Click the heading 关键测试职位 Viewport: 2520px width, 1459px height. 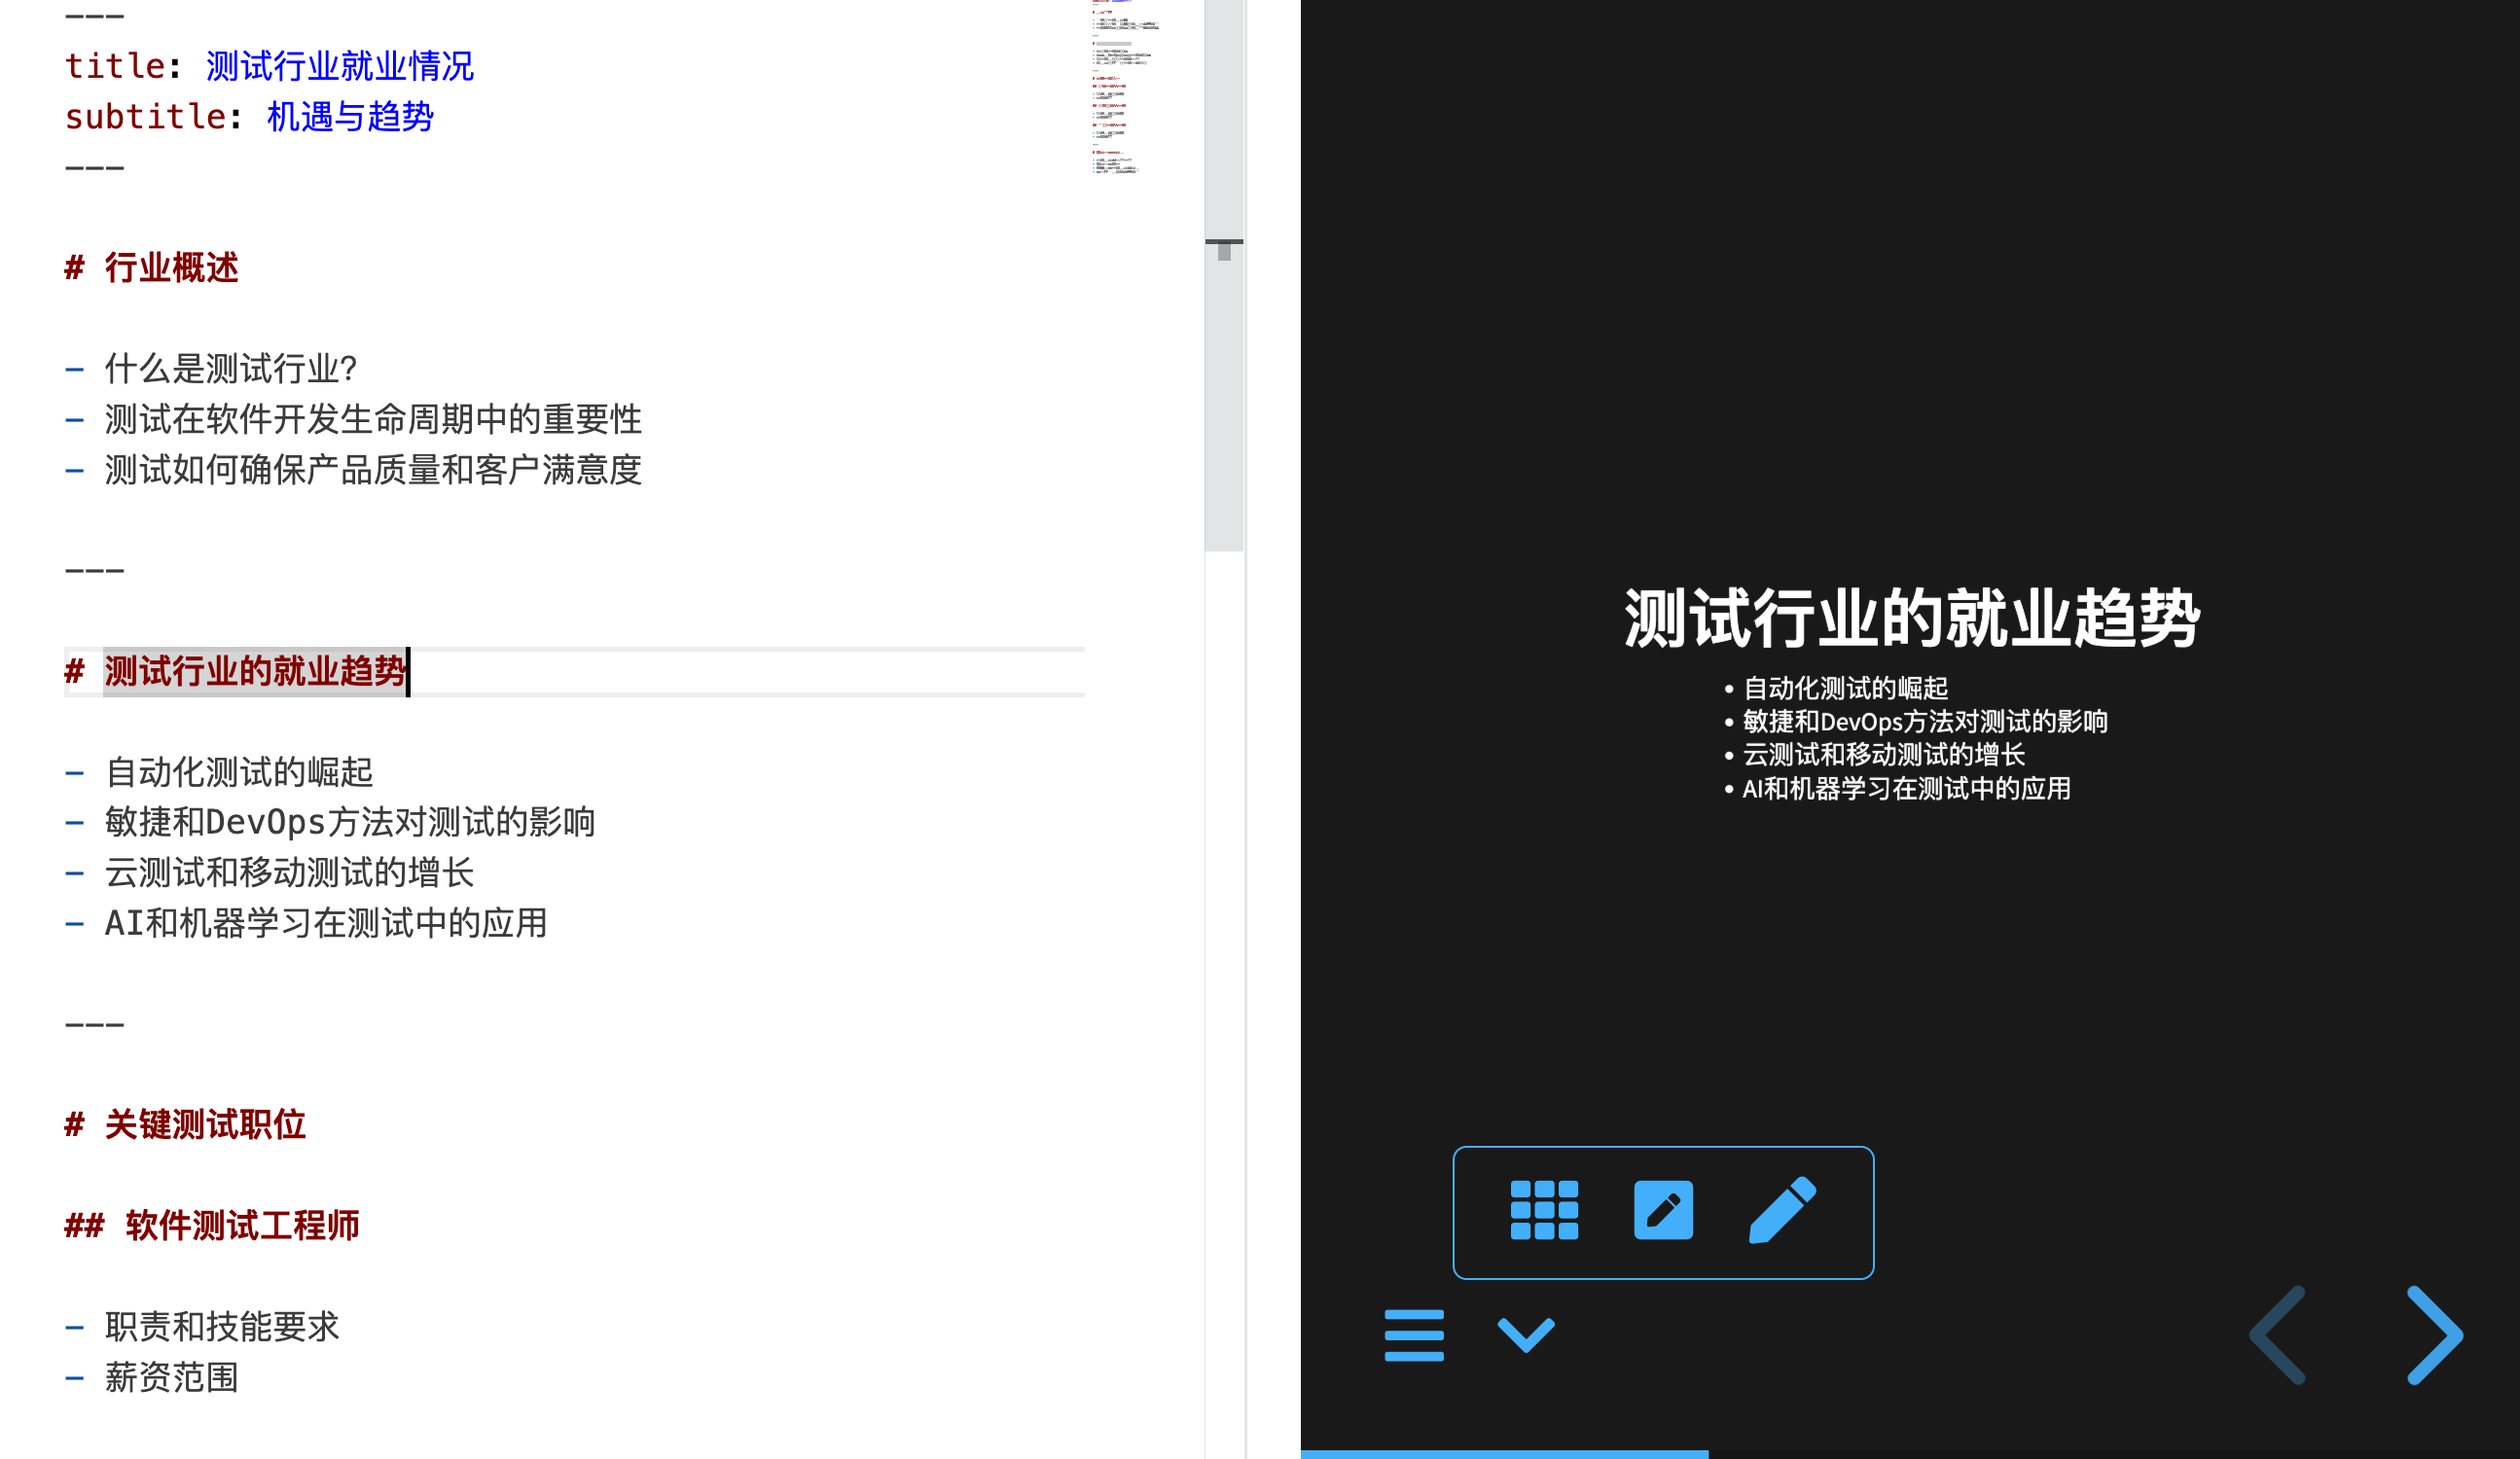[205, 1125]
